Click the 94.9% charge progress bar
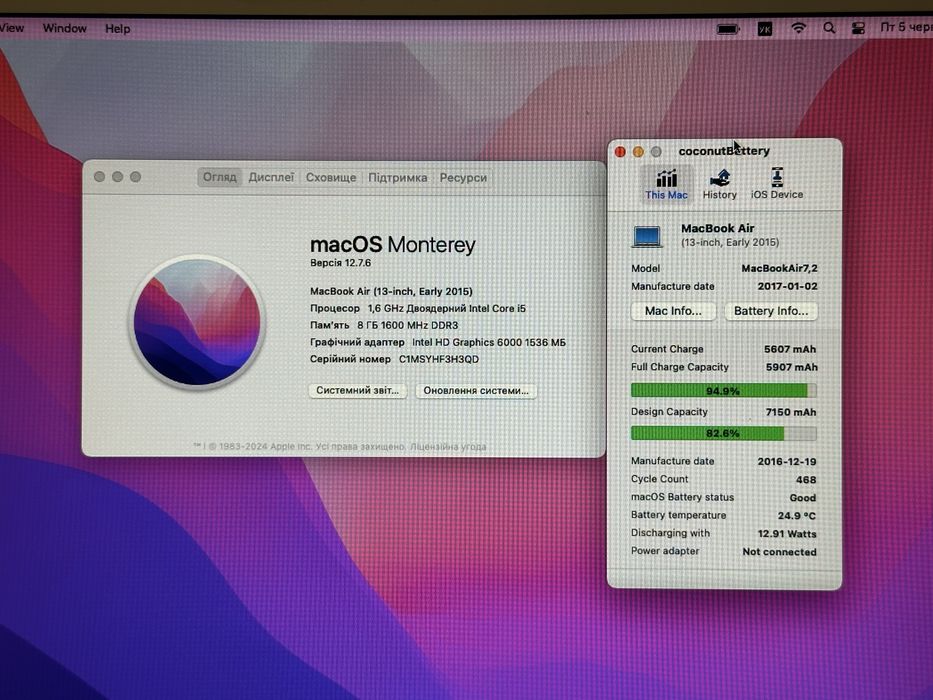This screenshot has width=933, height=700. pos(724,390)
